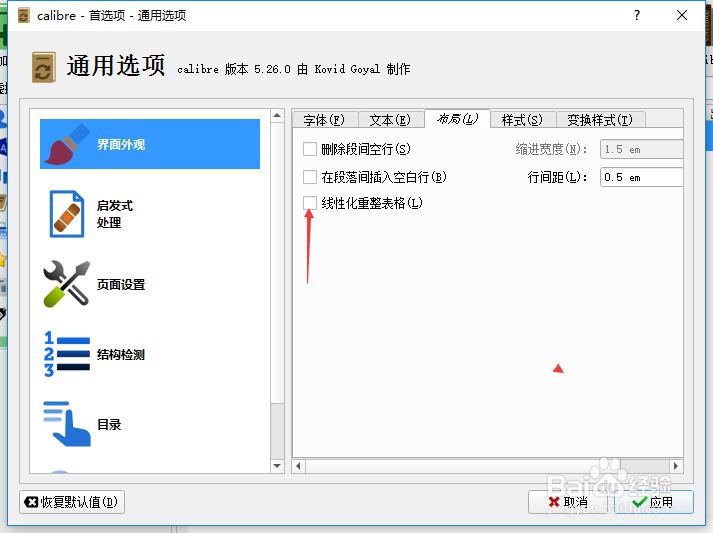Tick the 线性化重整表格(L) checkbox
The width and height of the screenshot is (713, 533).
coord(310,203)
